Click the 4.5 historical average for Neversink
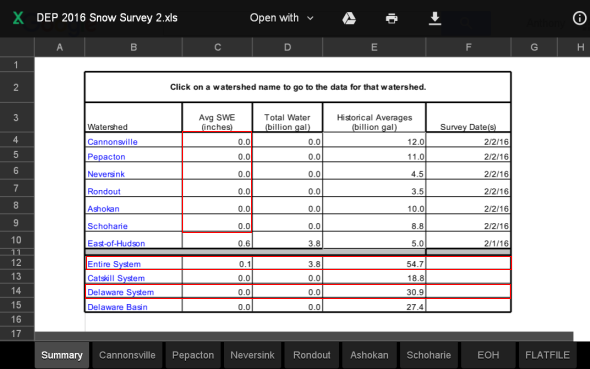590x369 pixels. click(374, 171)
